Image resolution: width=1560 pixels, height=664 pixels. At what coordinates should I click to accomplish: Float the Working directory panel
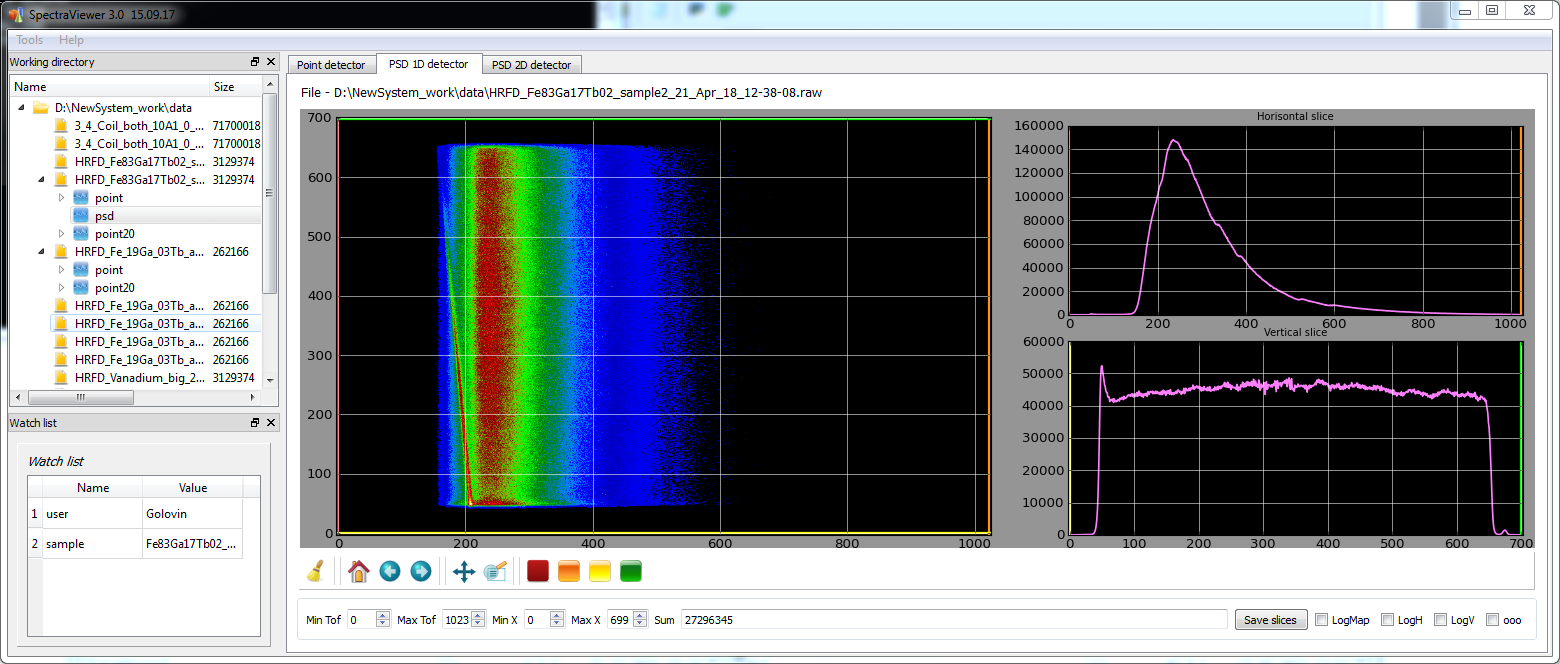click(255, 62)
